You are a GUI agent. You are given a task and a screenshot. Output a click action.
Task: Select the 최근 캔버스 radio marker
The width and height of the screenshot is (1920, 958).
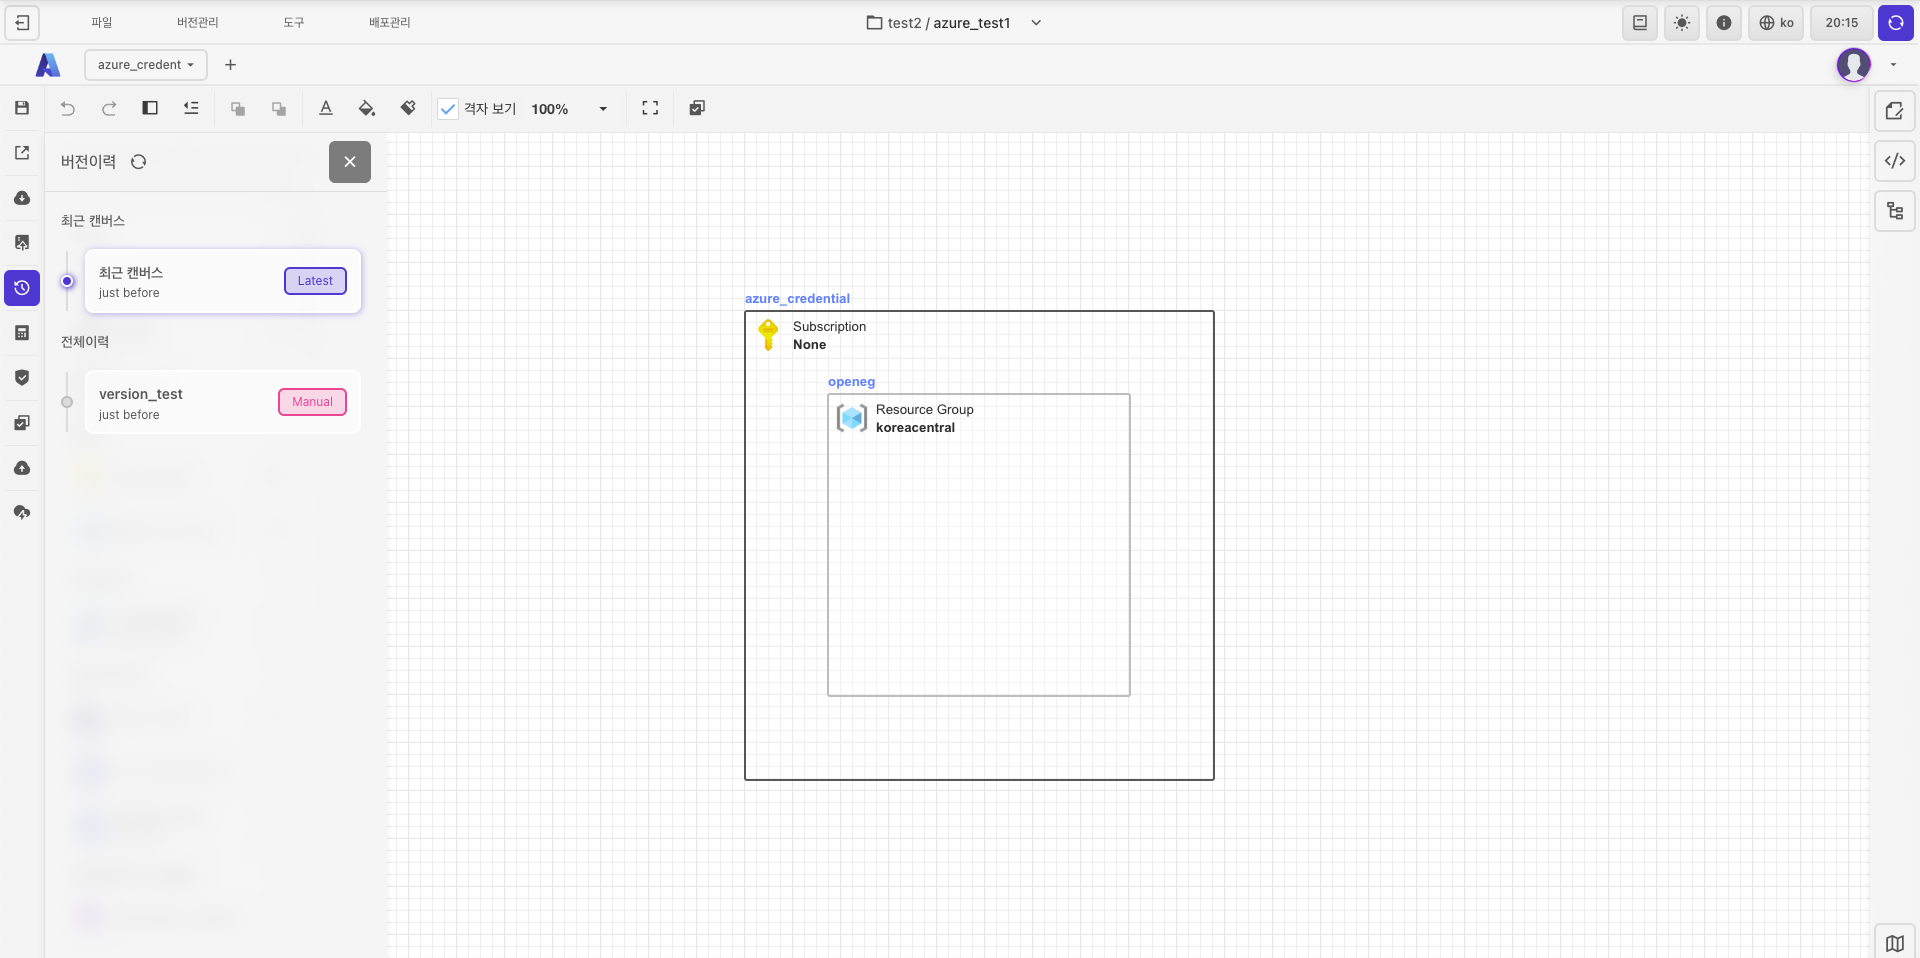pyautogui.click(x=67, y=281)
